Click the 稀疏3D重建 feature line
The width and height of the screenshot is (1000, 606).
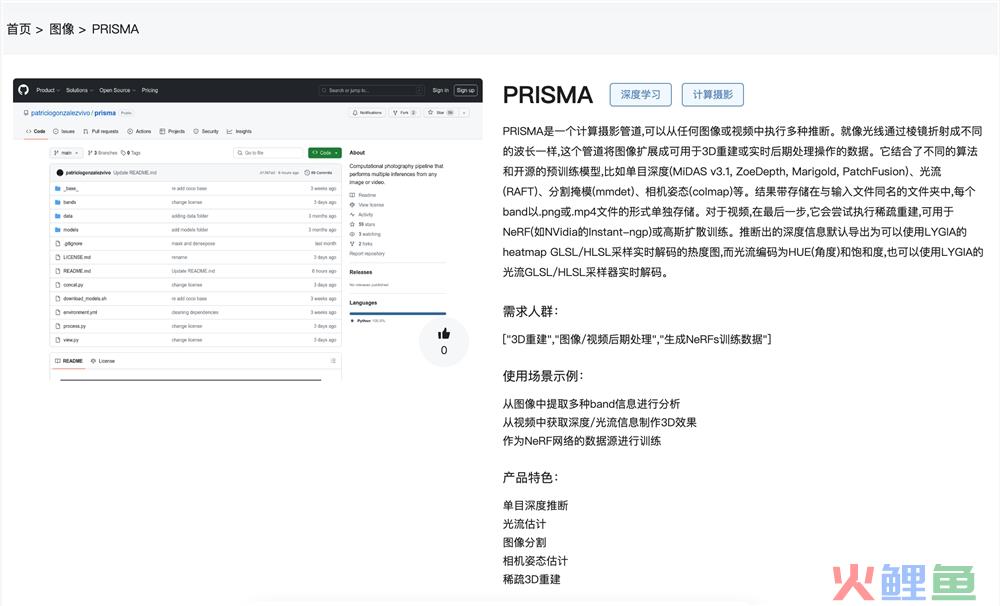coord(531,579)
